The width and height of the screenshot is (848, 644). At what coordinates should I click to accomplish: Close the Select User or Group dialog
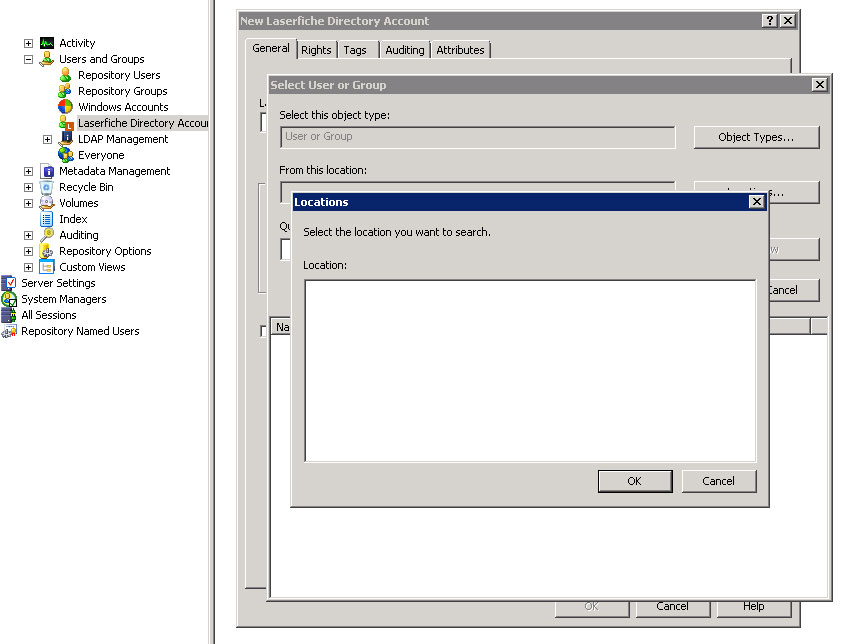pyautogui.click(x=820, y=84)
